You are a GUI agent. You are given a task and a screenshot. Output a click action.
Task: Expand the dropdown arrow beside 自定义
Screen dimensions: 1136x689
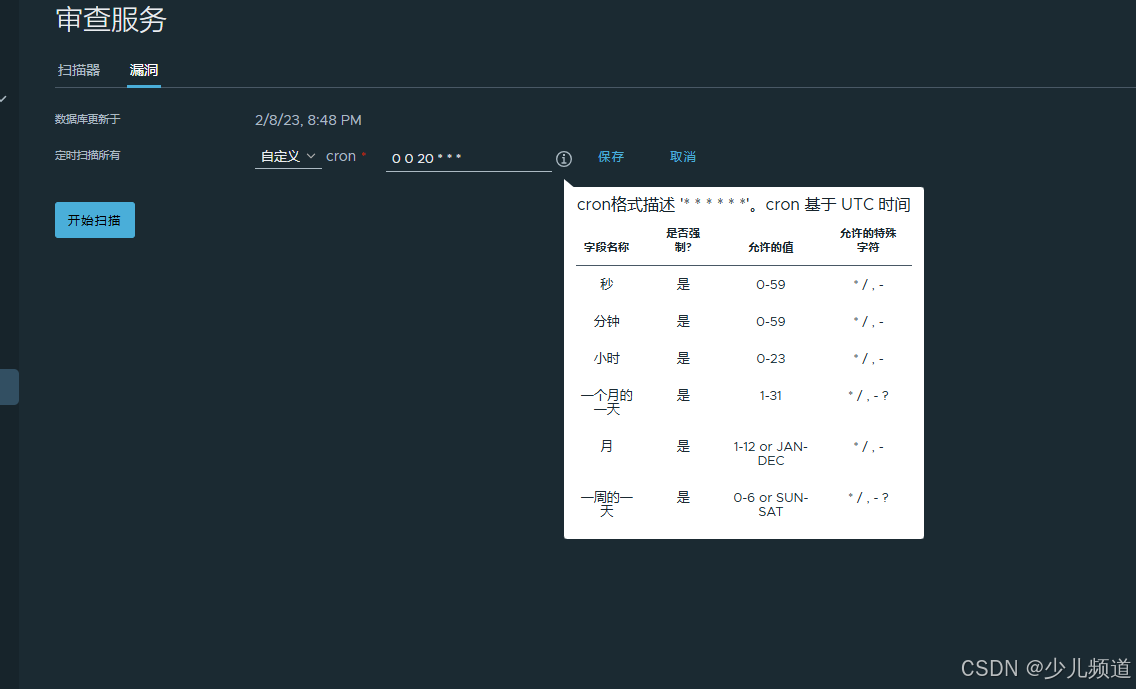coord(310,156)
